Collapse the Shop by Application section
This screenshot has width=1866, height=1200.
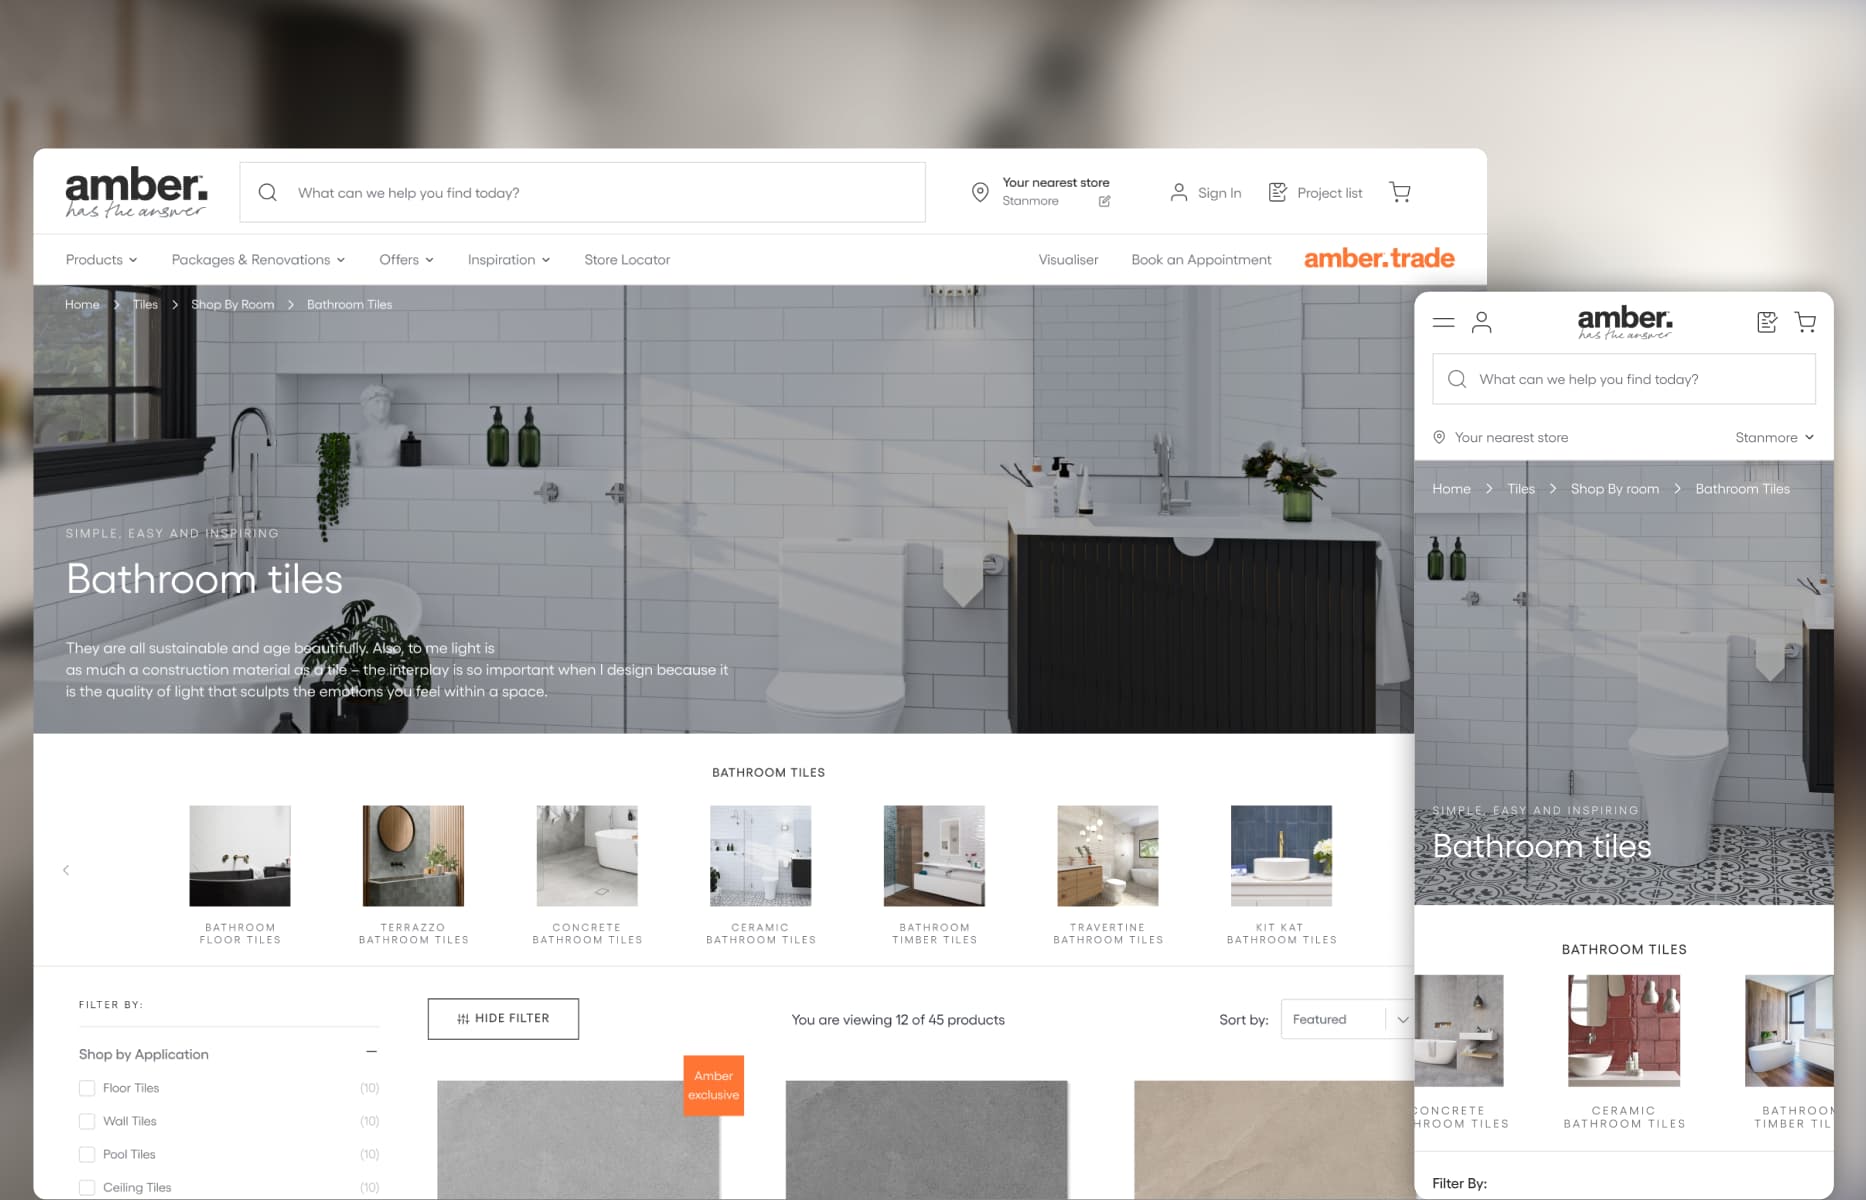[371, 1052]
